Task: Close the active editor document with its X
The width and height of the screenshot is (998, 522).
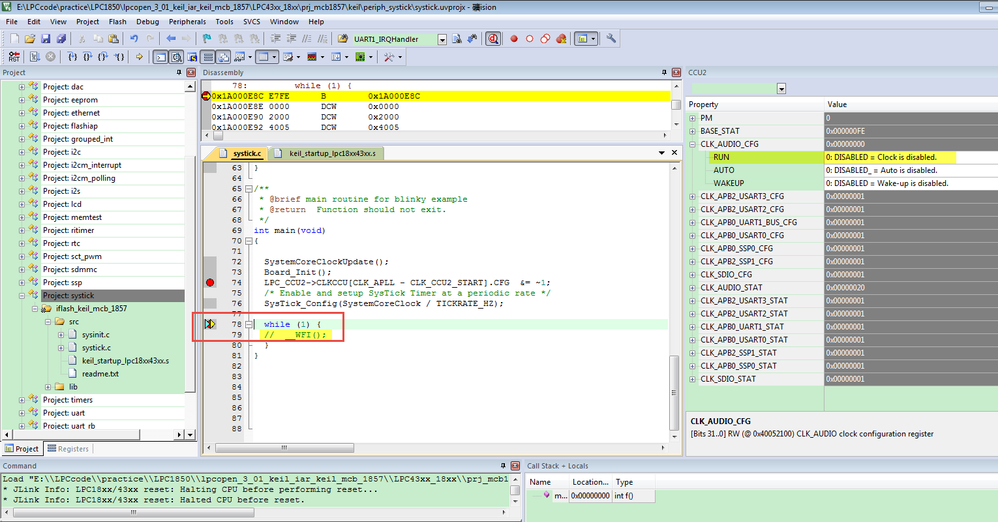Action: [x=675, y=153]
